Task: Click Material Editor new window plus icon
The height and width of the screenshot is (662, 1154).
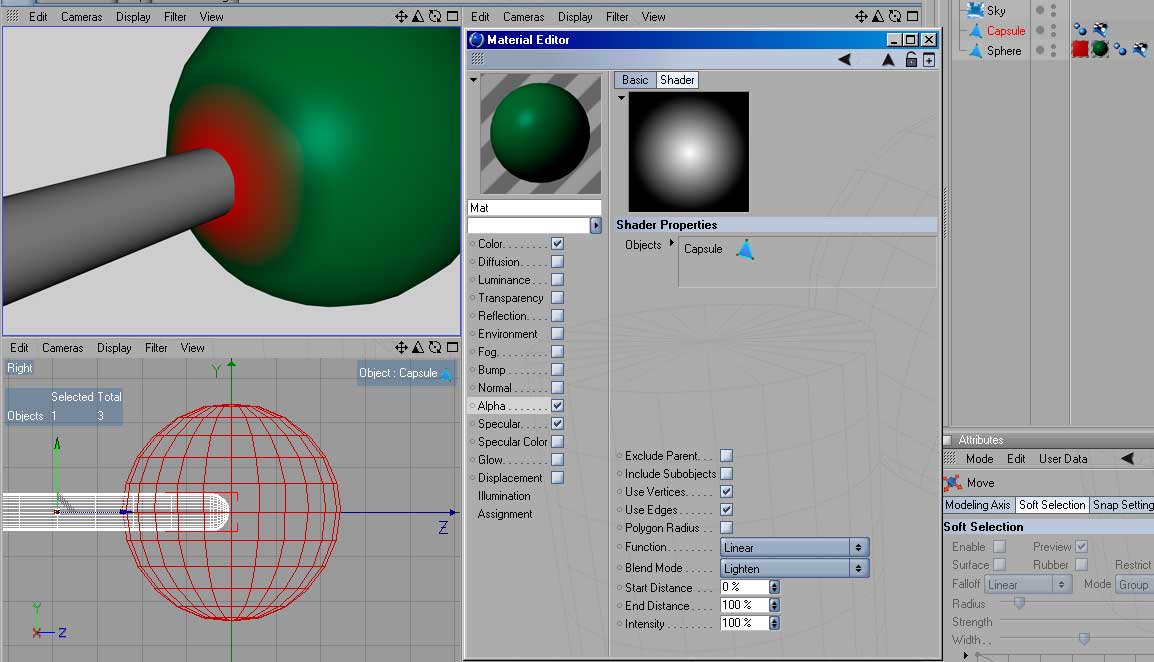Action: click(x=929, y=60)
